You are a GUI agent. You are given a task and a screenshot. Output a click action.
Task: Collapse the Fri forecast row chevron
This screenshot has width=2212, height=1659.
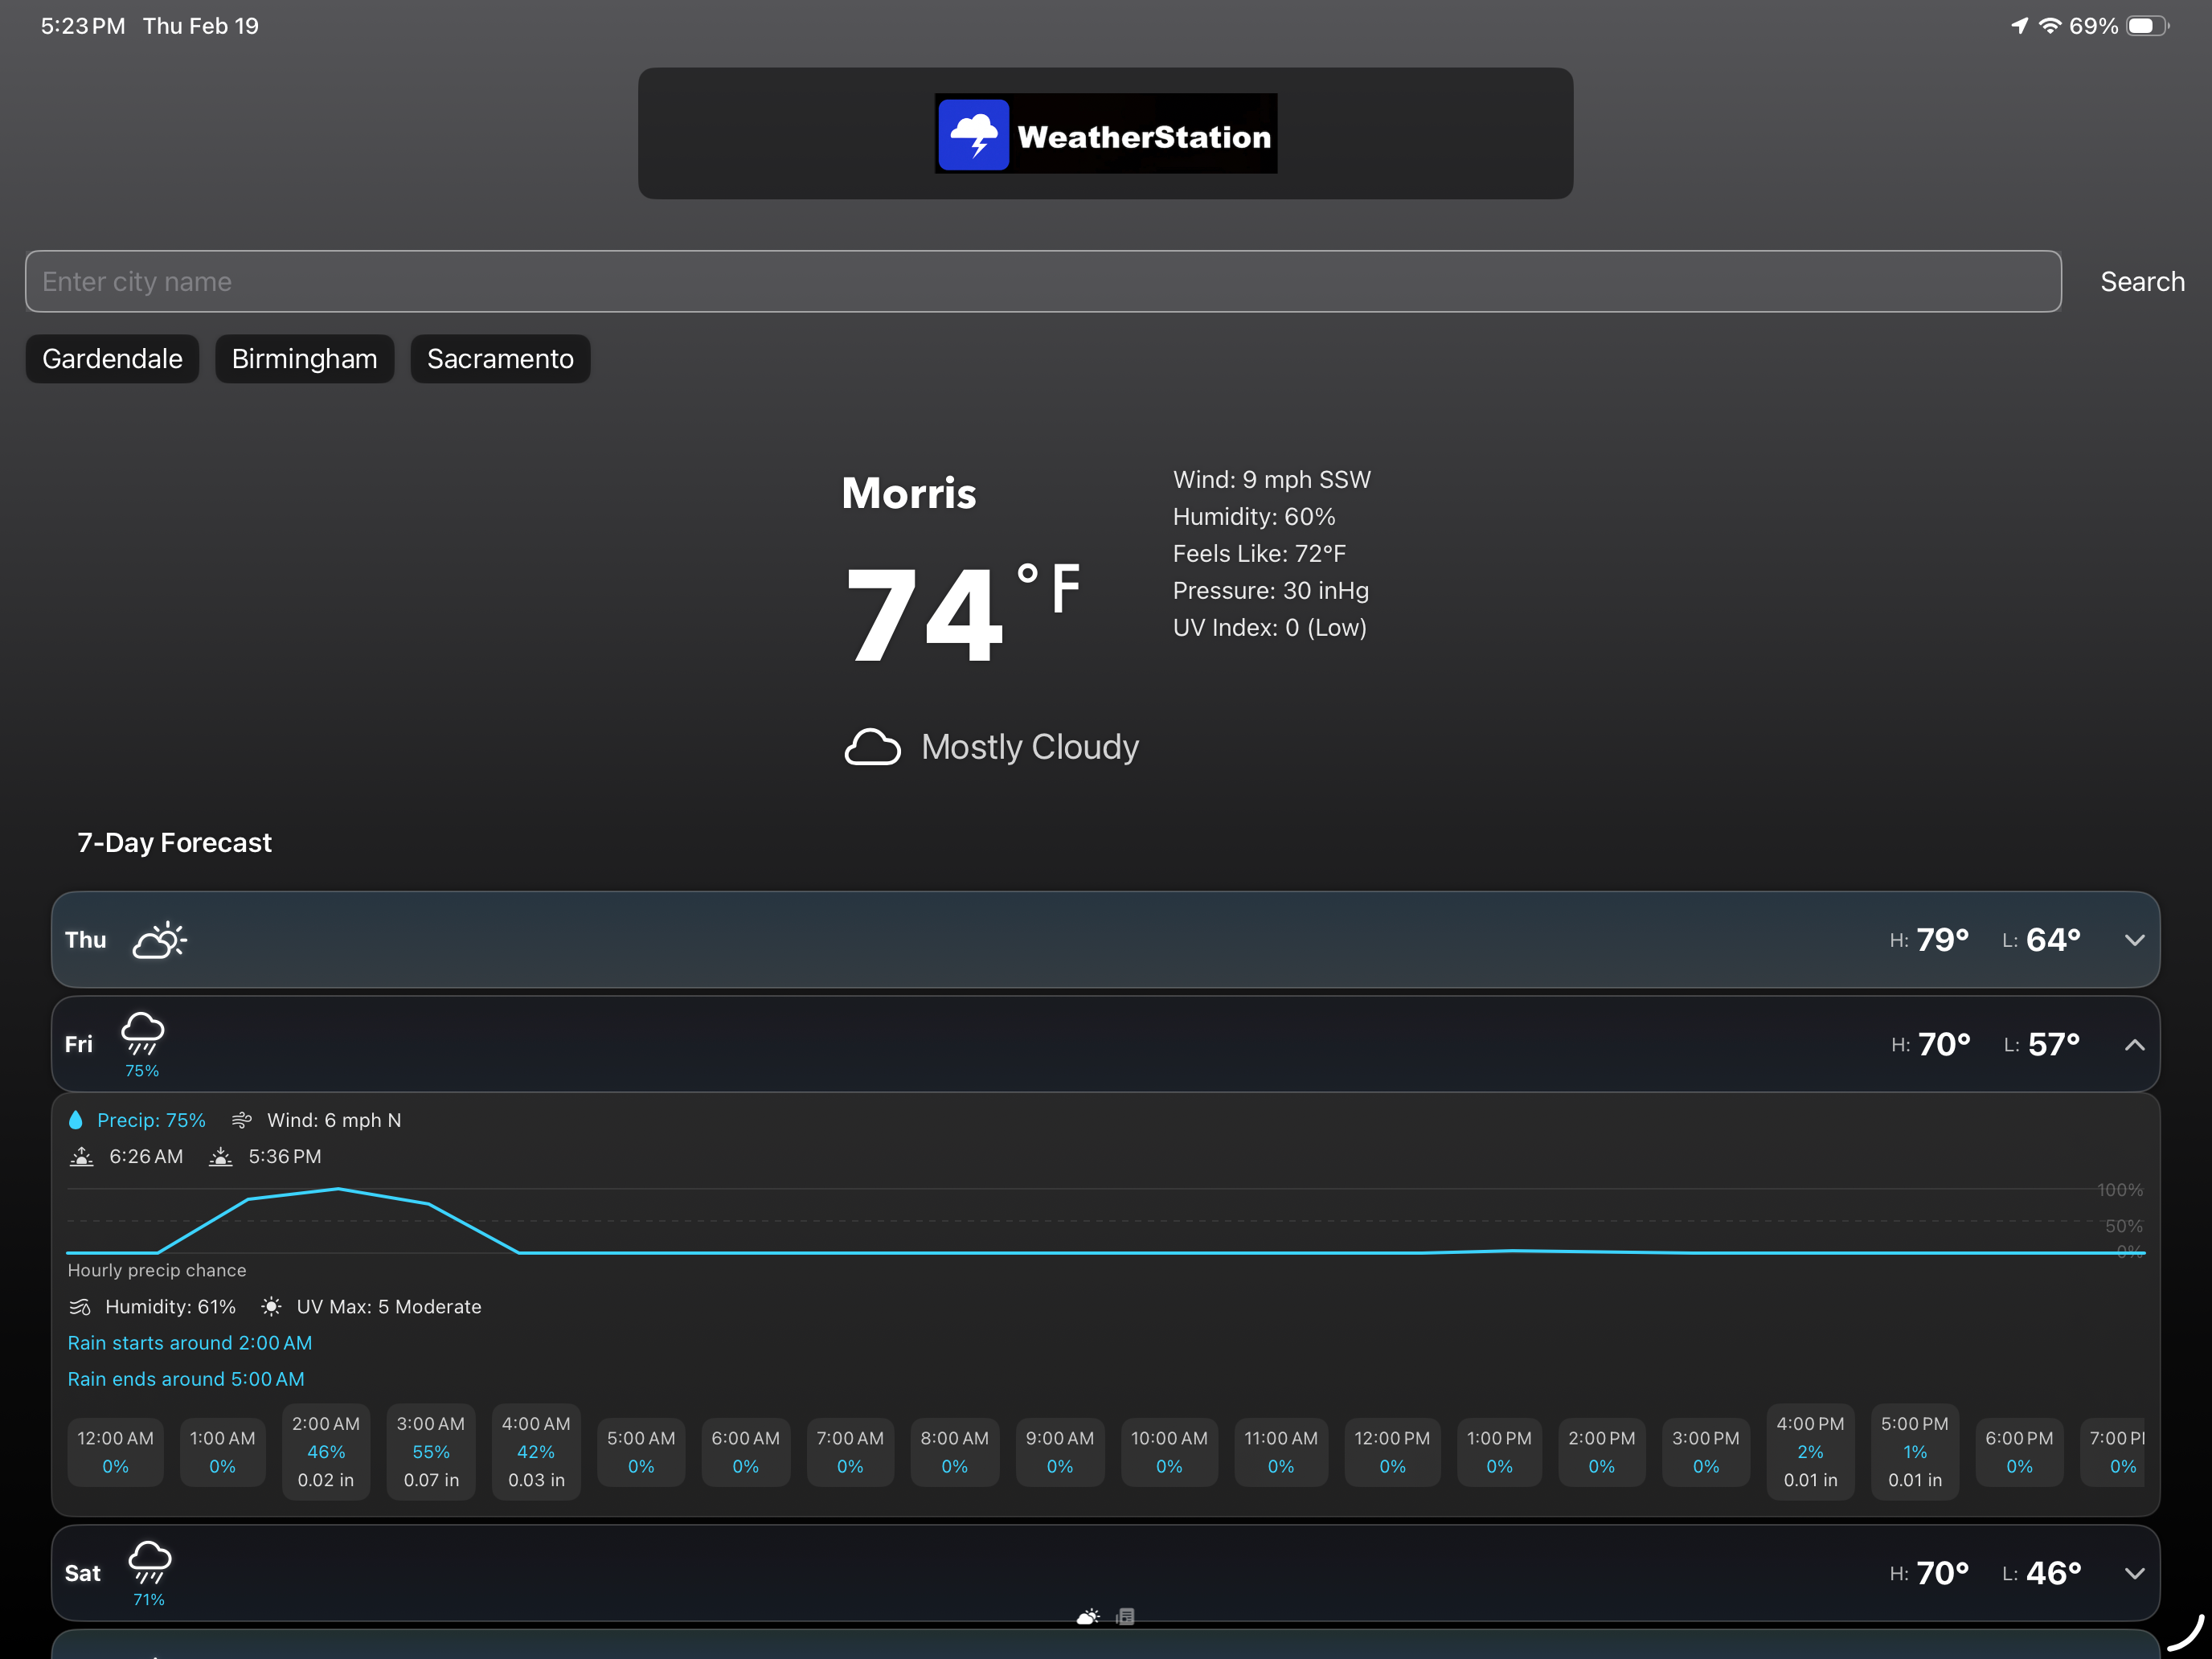click(2134, 1045)
